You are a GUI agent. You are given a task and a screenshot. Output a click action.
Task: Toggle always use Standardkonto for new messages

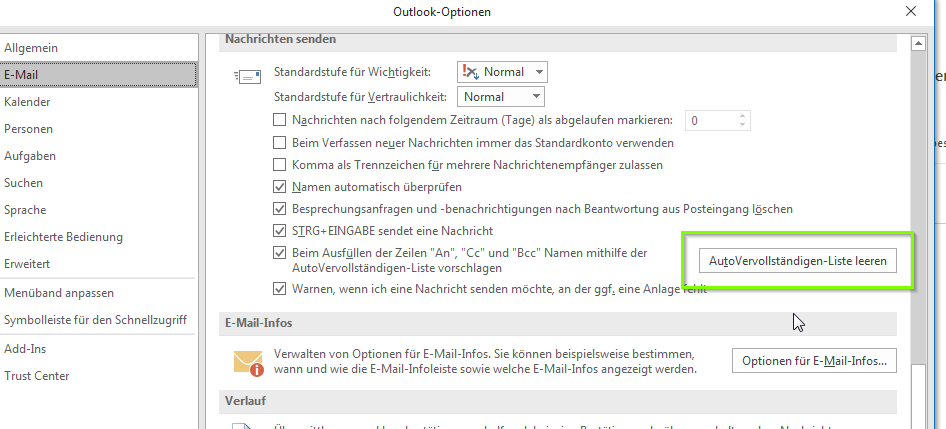(x=279, y=143)
